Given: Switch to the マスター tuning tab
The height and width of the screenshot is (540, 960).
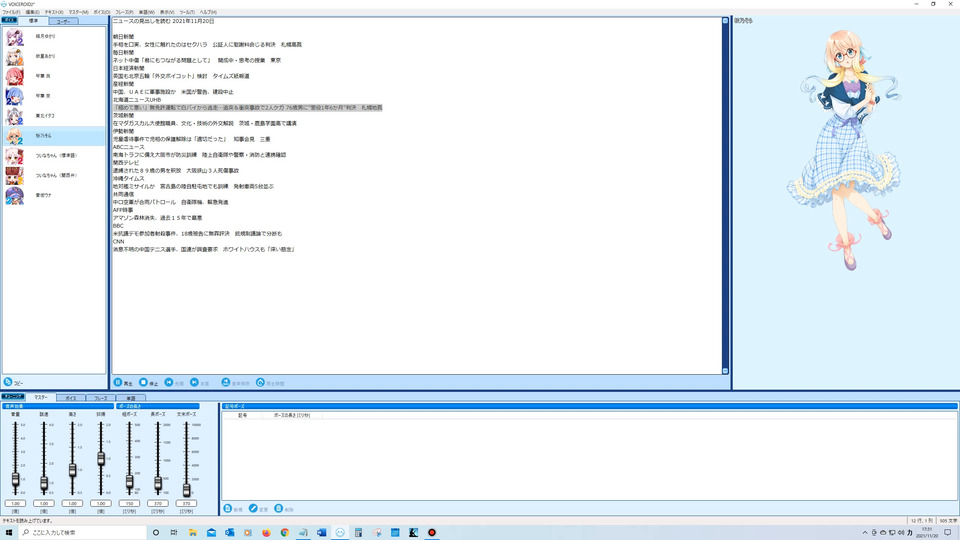Looking at the screenshot, I should 41,397.
